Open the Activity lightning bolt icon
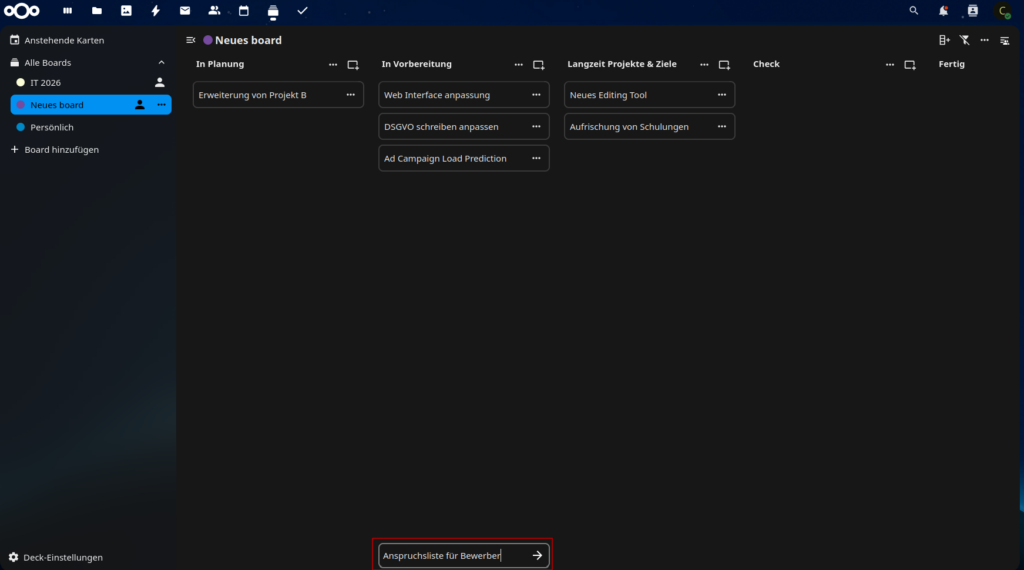 click(x=155, y=11)
